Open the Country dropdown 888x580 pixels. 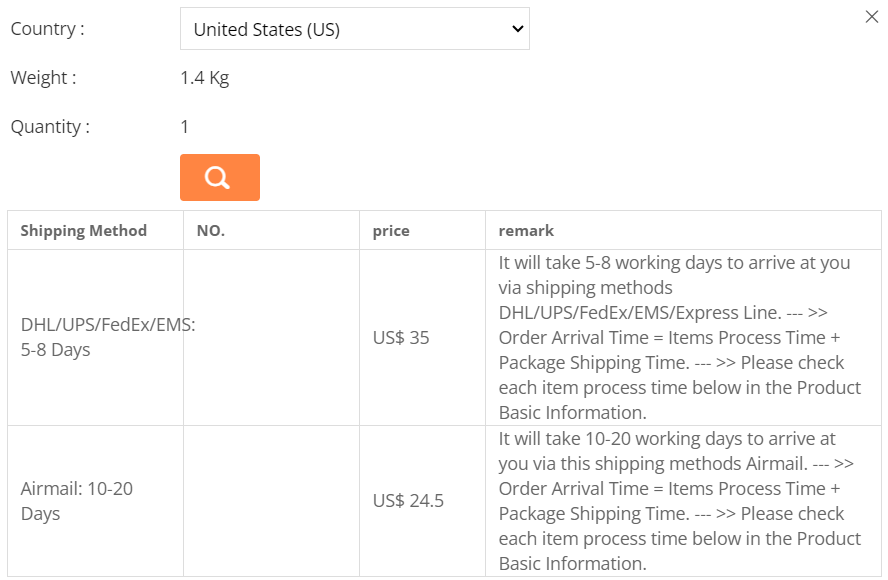354,29
